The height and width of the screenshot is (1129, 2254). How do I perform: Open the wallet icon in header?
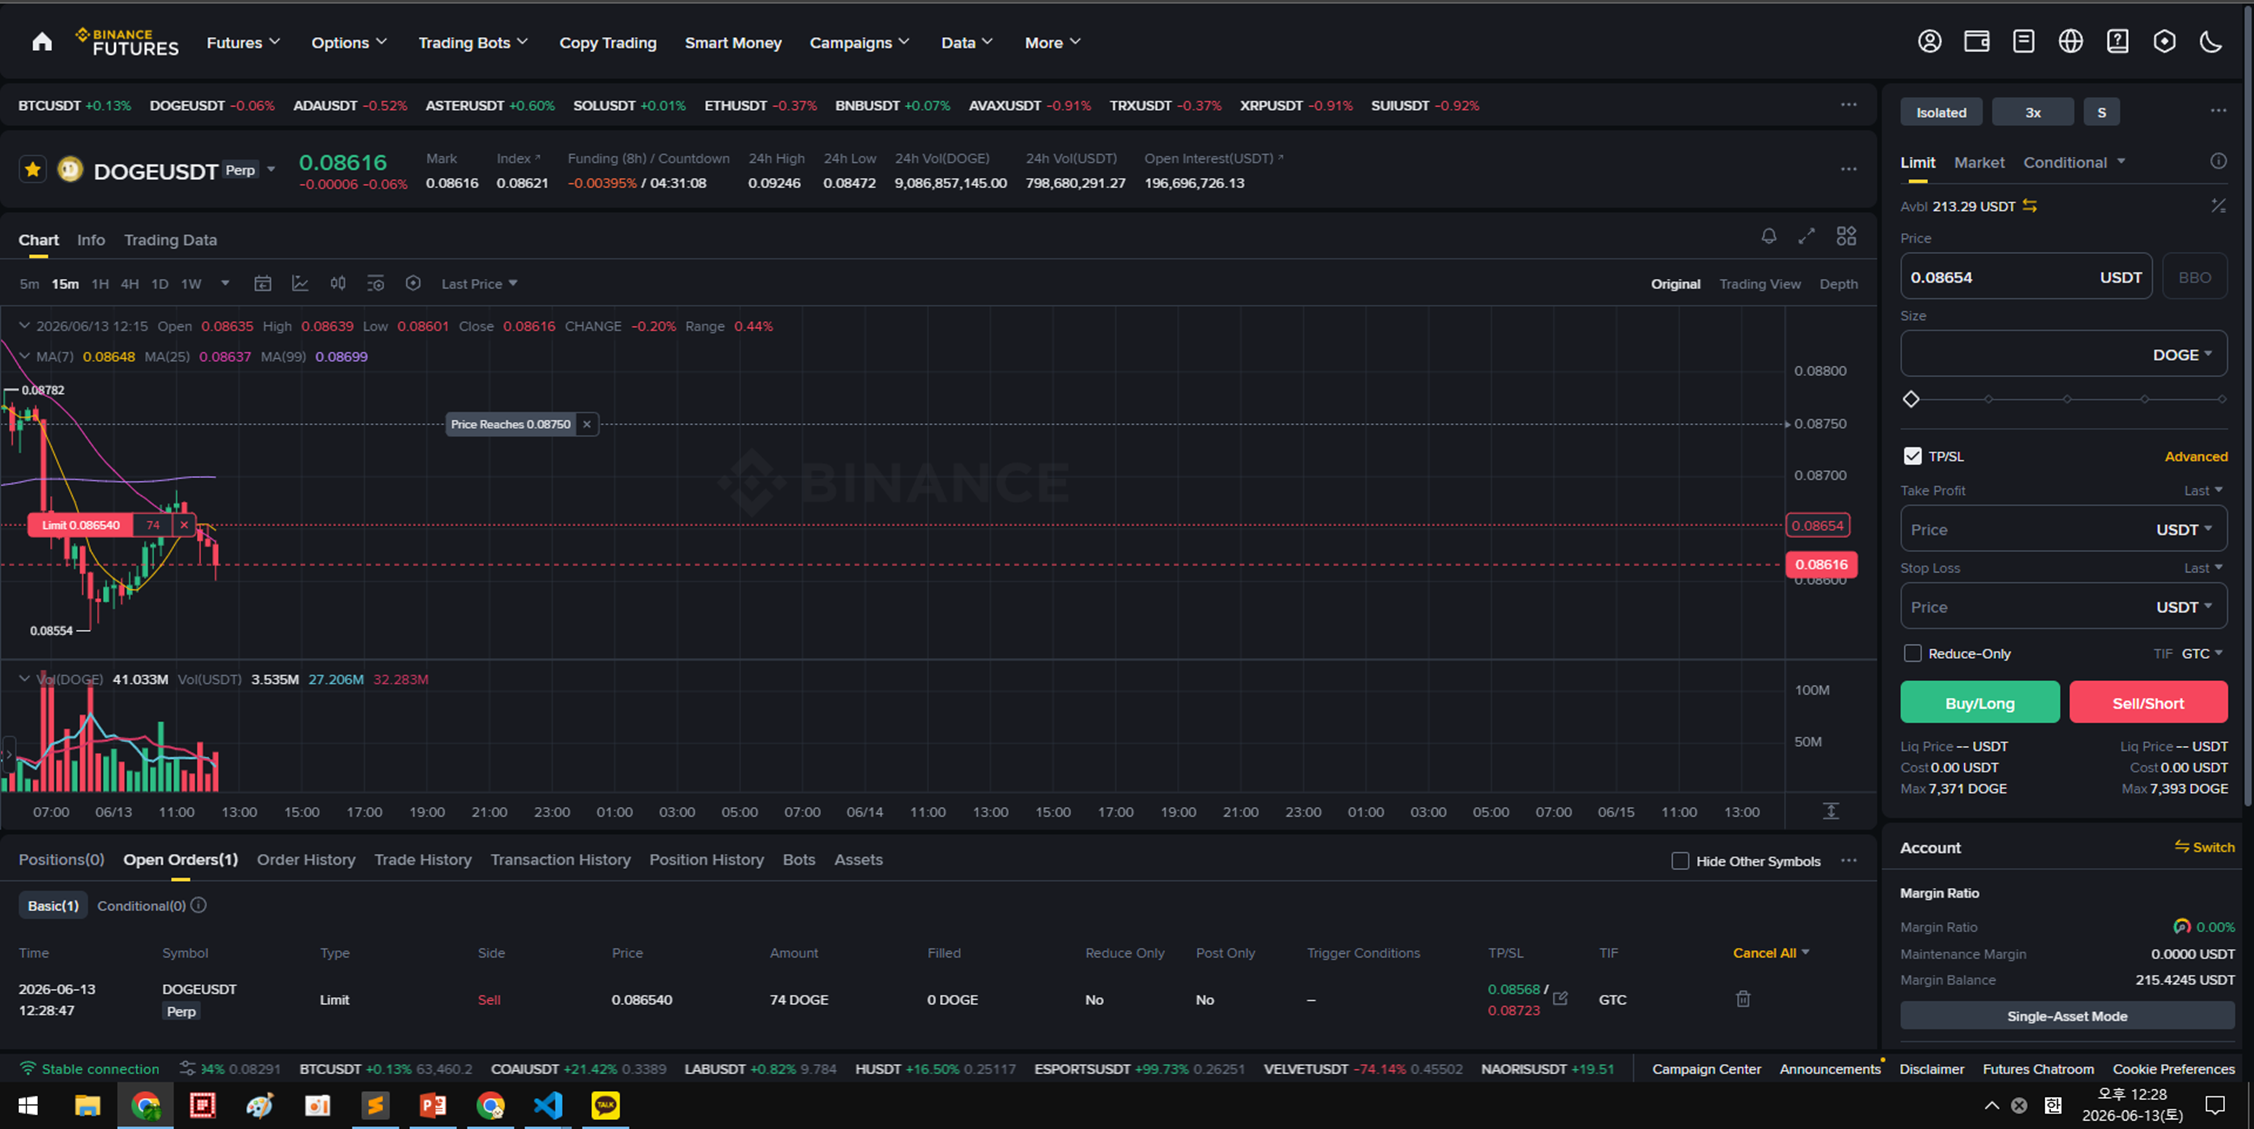click(x=1976, y=42)
